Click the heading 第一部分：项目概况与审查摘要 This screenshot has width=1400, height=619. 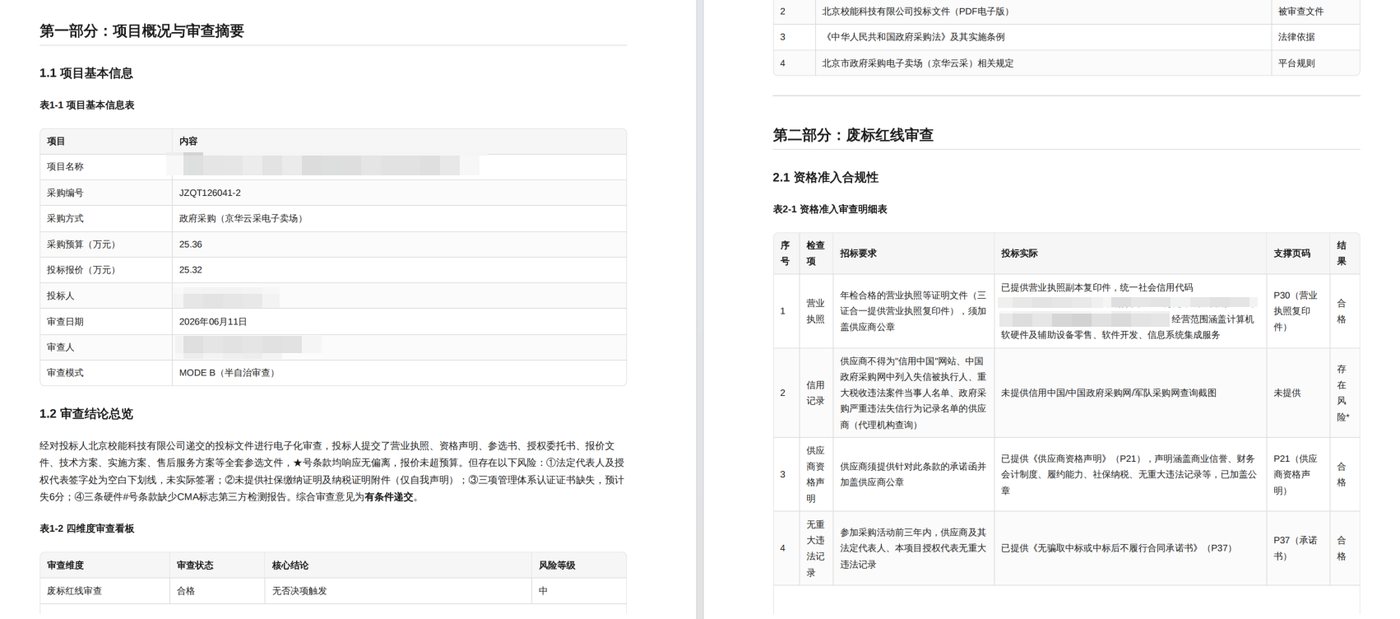coord(141,31)
